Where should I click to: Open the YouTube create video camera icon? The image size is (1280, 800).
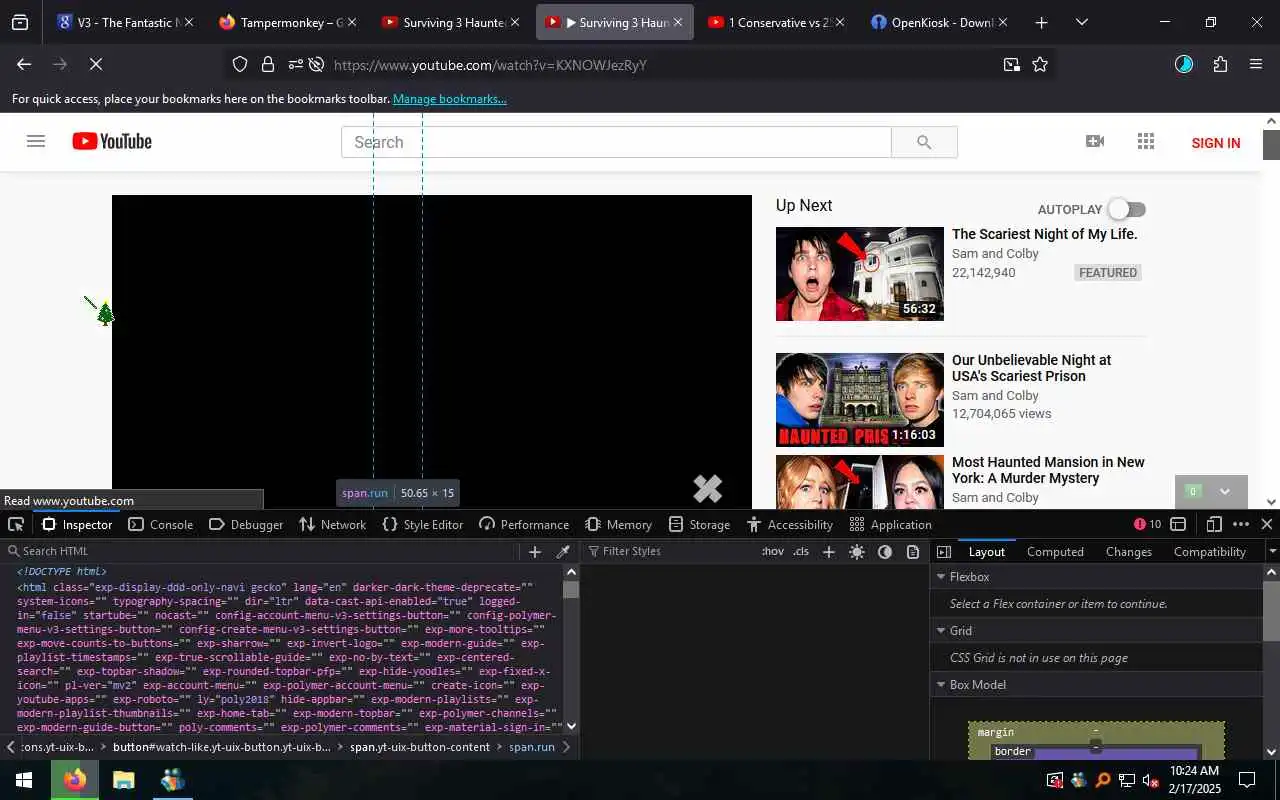[1095, 141]
